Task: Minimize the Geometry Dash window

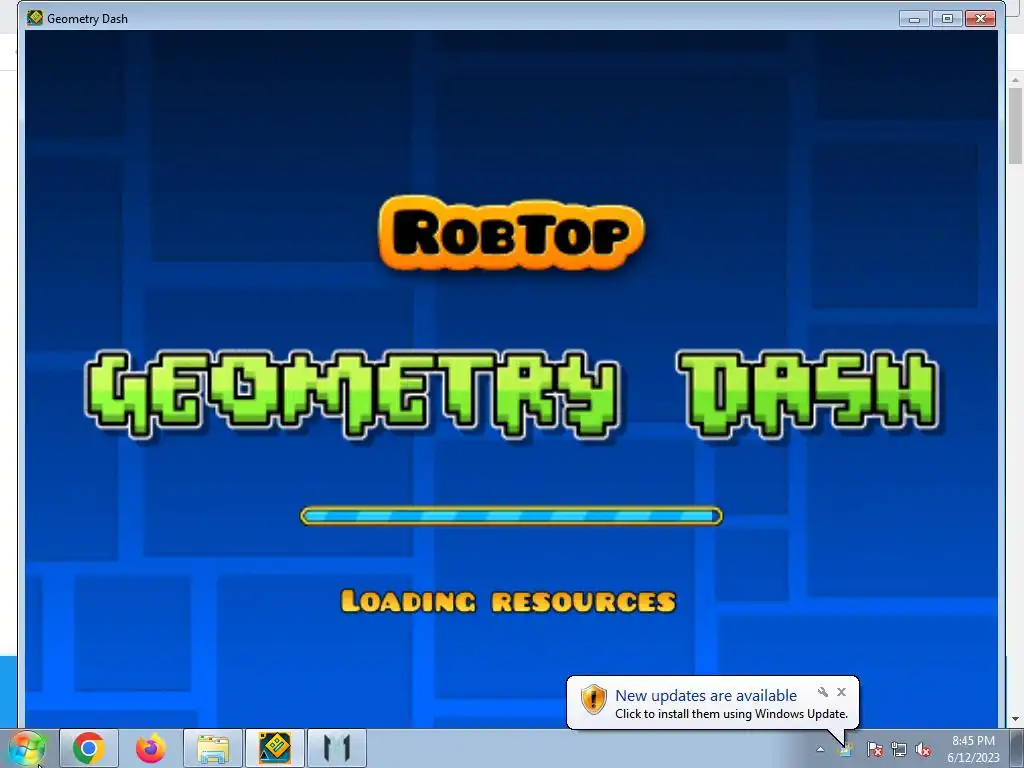Action: coord(914,18)
